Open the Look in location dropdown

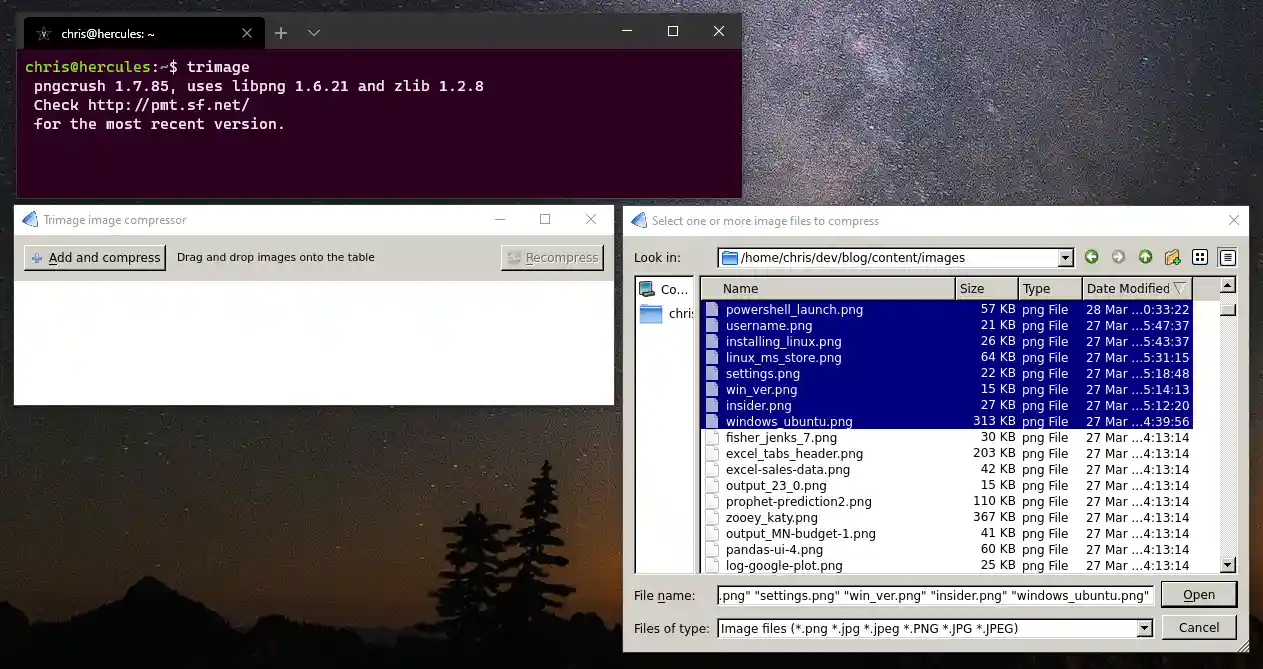click(x=1064, y=257)
